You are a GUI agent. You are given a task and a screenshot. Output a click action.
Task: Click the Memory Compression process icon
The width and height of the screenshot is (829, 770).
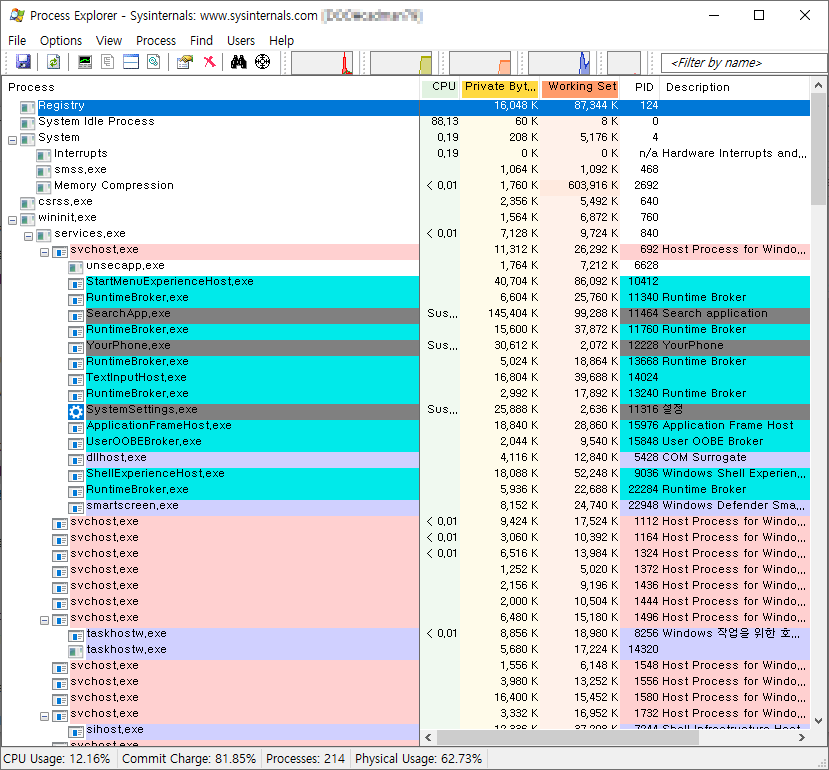pyautogui.click(x=43, y=188)
